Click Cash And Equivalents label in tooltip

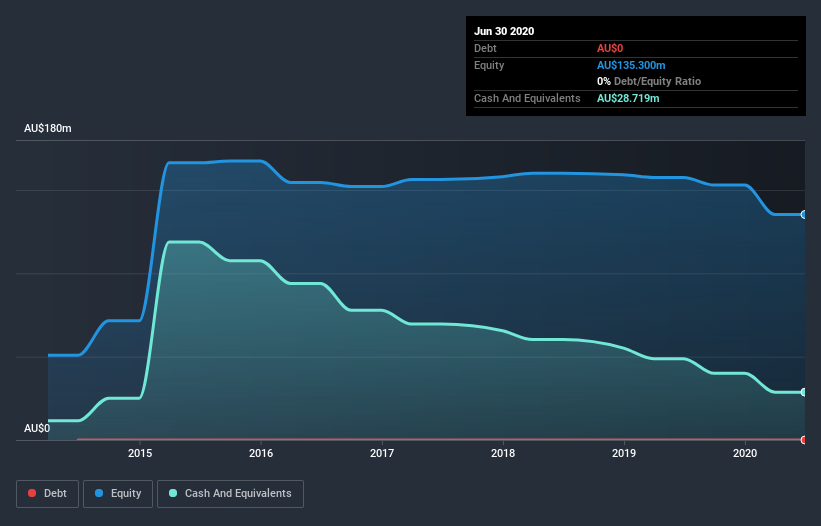tap(527, 98)
